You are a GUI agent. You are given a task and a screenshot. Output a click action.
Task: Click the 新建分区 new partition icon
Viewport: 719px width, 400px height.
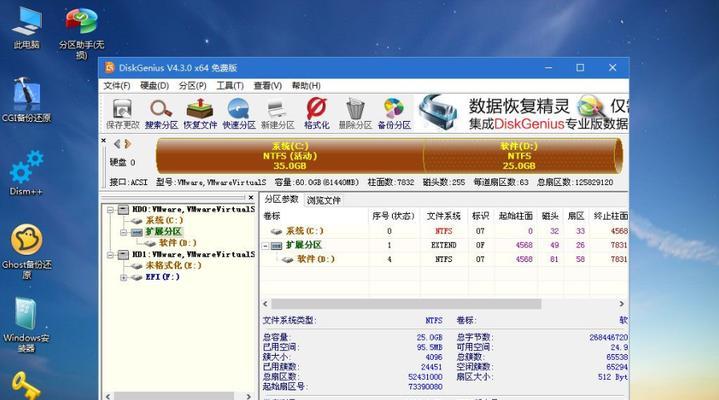pyautogui.click(x=277, y=114)
